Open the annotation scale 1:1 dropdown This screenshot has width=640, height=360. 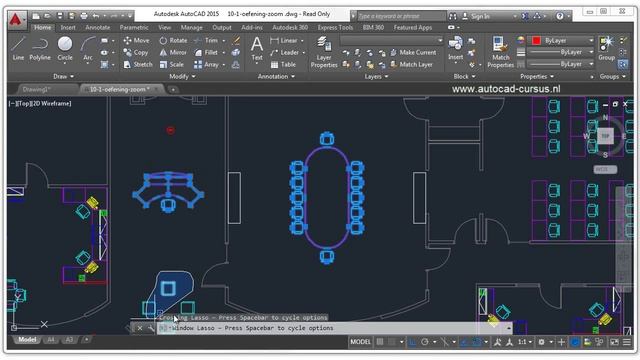(x=524, y=342)
